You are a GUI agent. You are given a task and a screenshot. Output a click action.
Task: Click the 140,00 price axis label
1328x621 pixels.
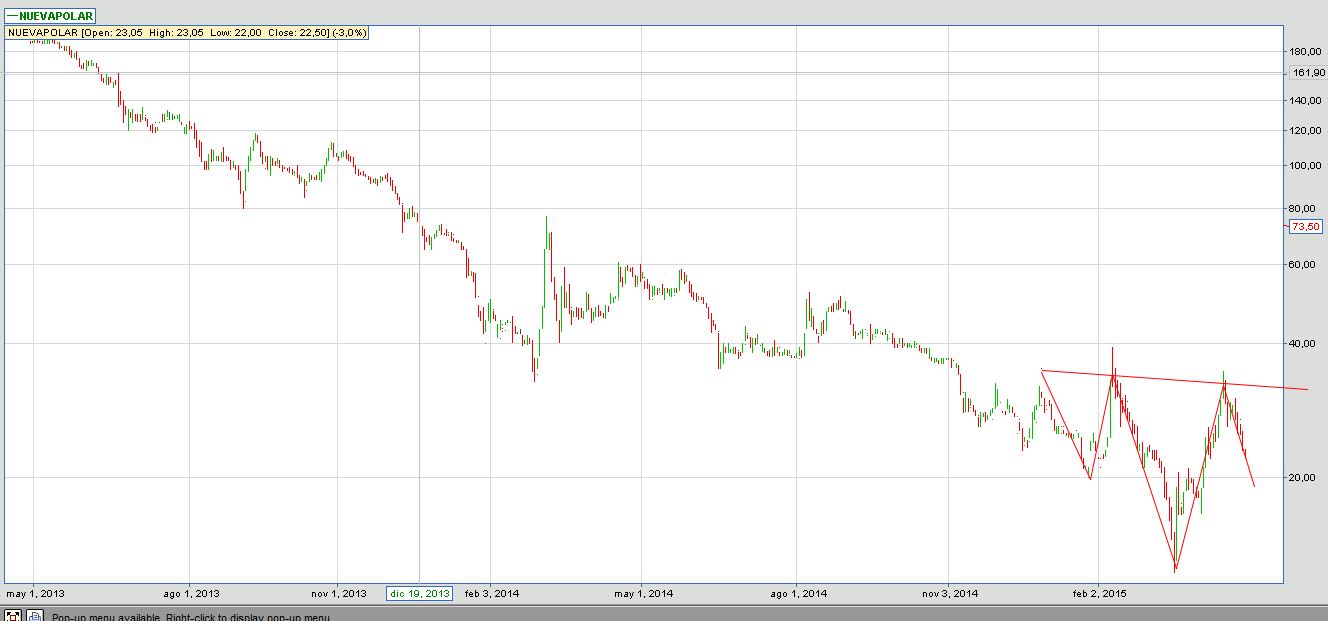[x=1307, y=101]
